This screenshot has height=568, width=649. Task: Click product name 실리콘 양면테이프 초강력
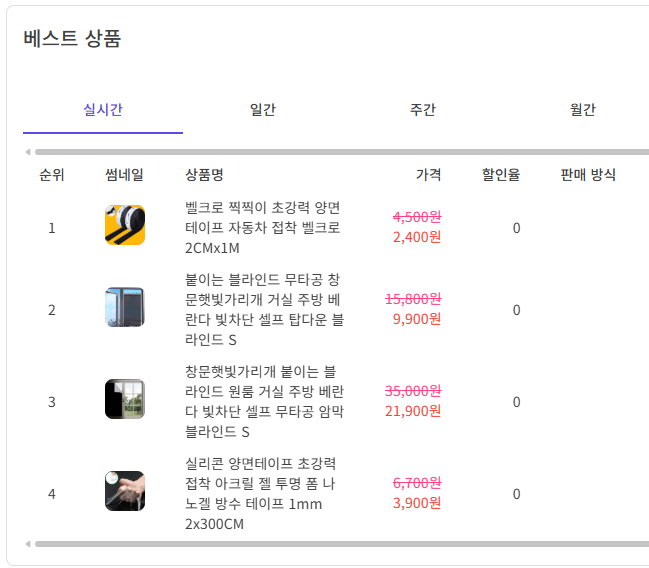(x=261, y=493)
